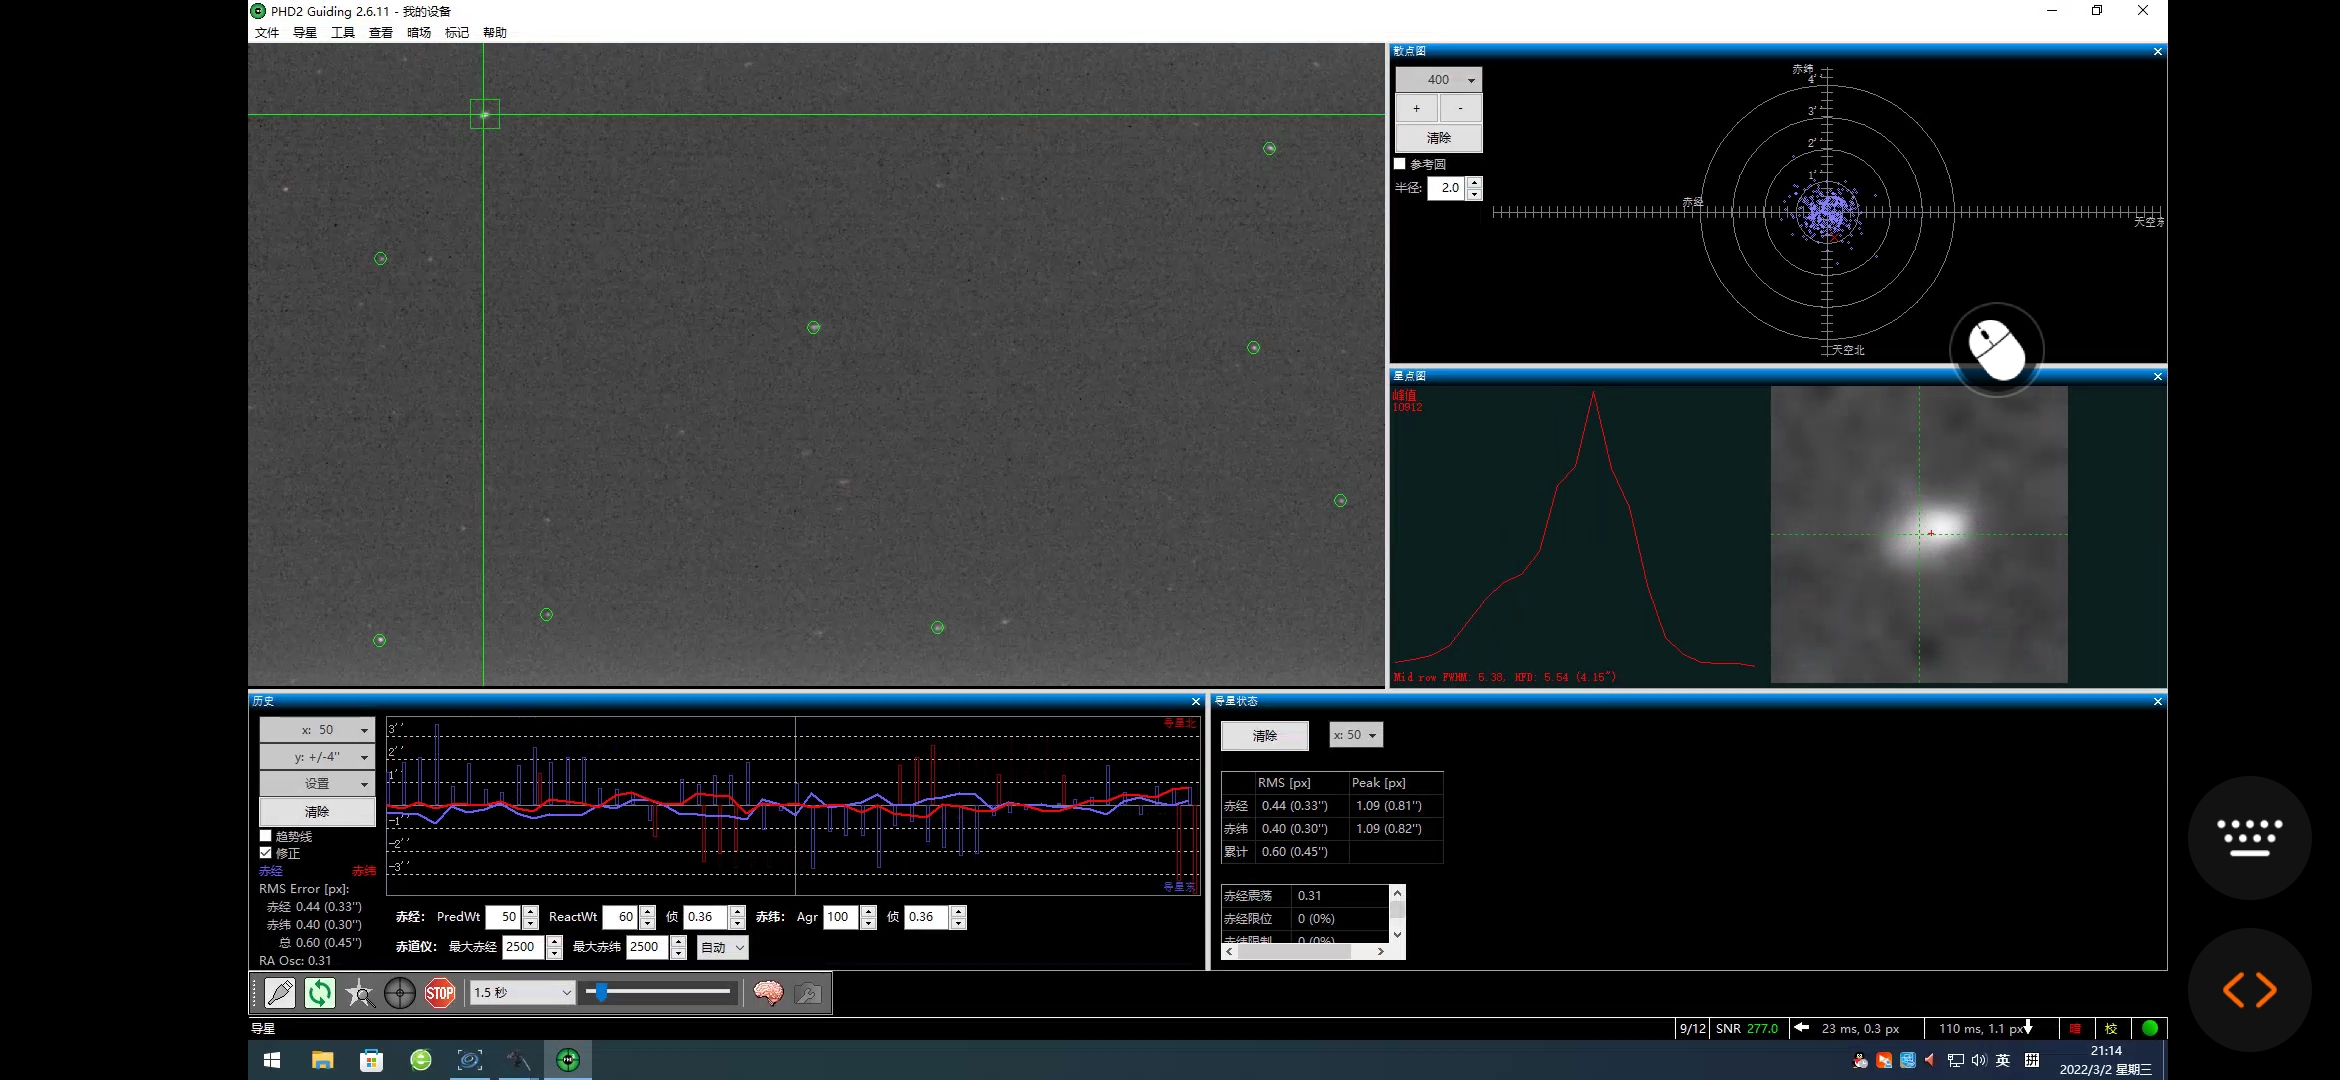Open the on-screen keyboard round button
Image resolution: width=2340 pixels, height=1080 pixels.
point(2249,838)
